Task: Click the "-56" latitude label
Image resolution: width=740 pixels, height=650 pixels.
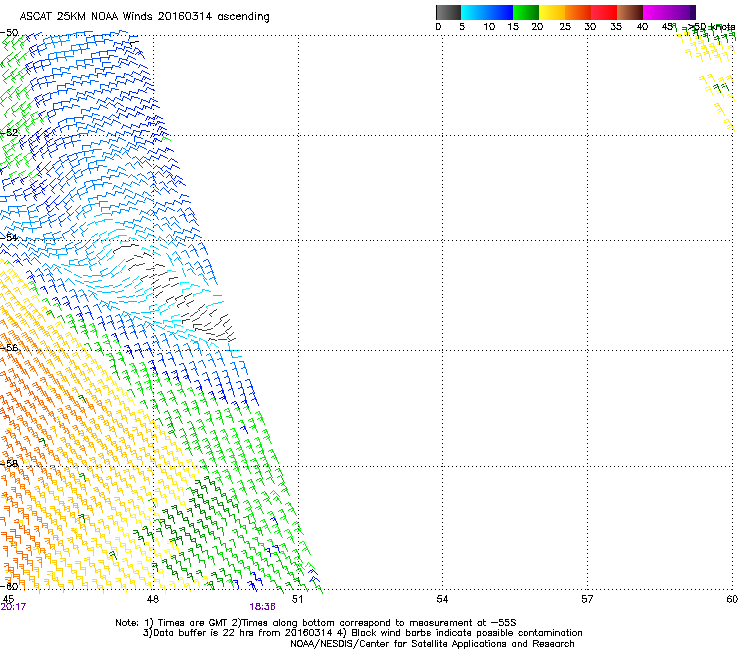Action: click(9, 347)
